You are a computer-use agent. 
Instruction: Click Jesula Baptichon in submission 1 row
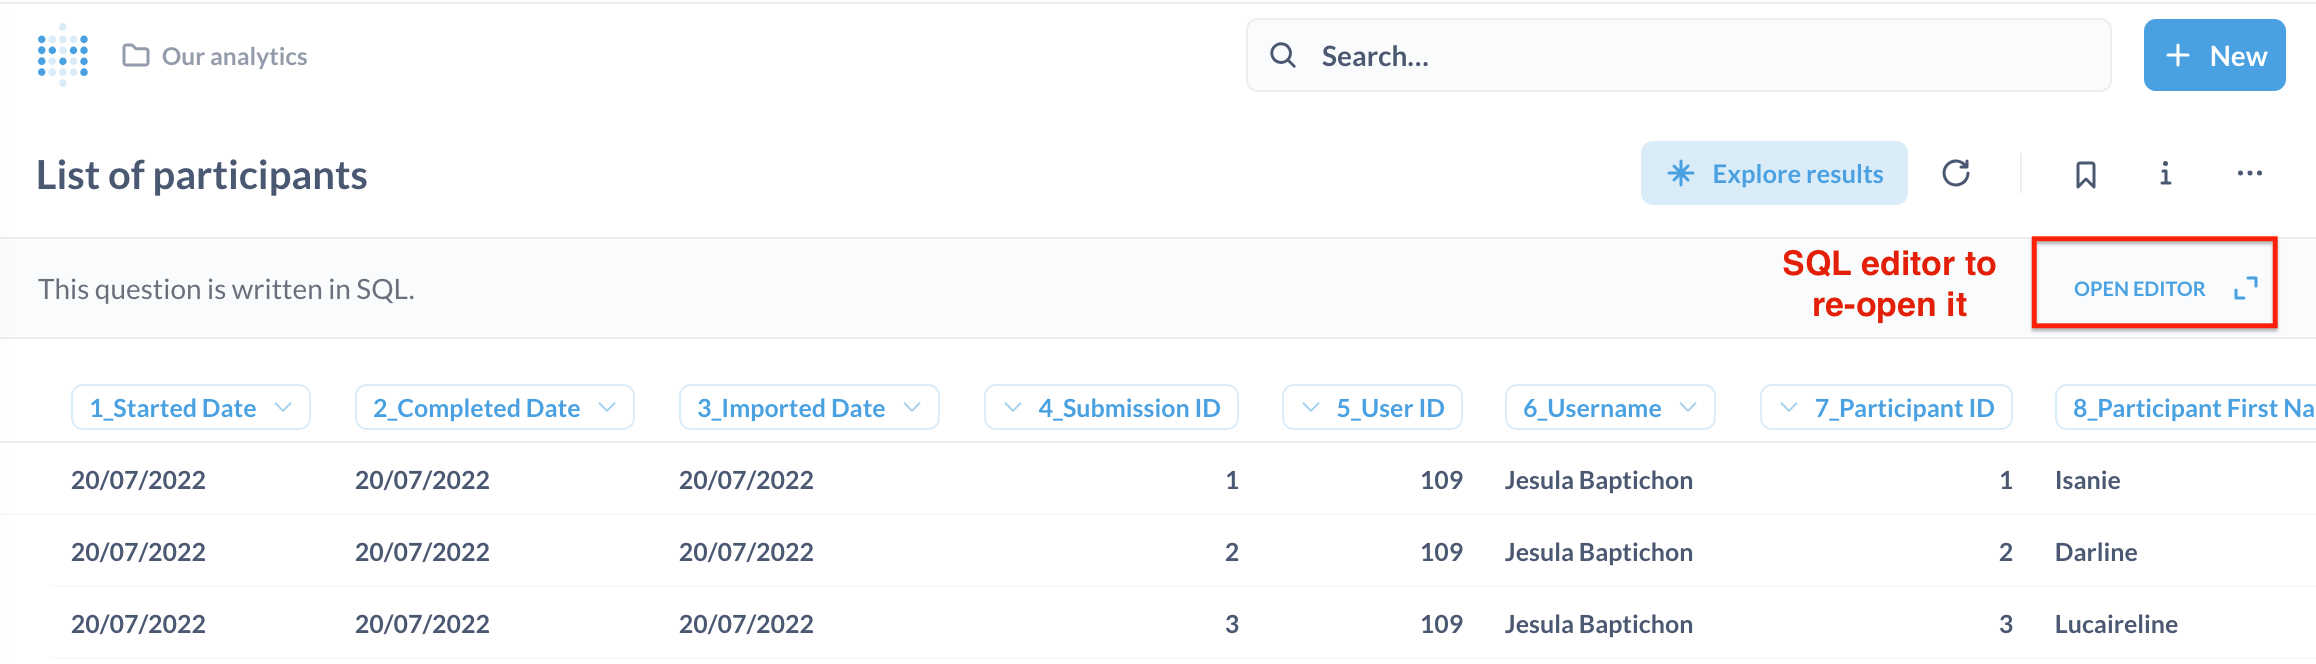1598,480
